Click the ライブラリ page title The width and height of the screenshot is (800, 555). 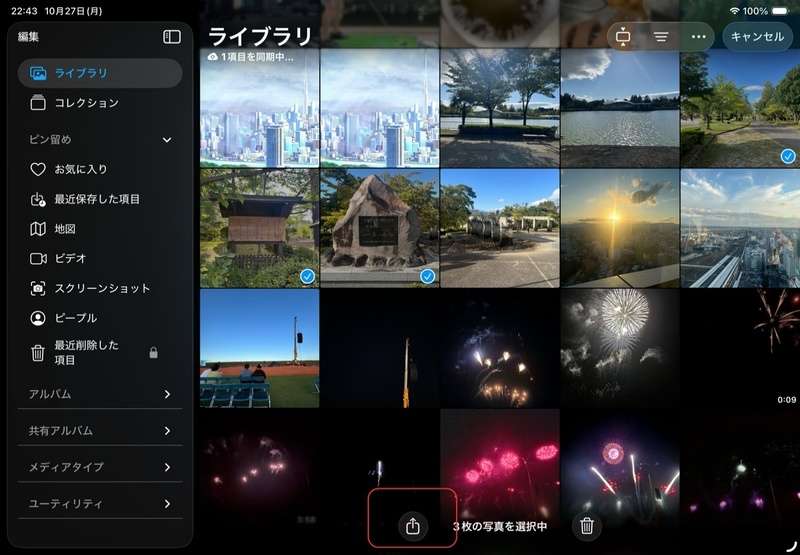tap(260, 37)
